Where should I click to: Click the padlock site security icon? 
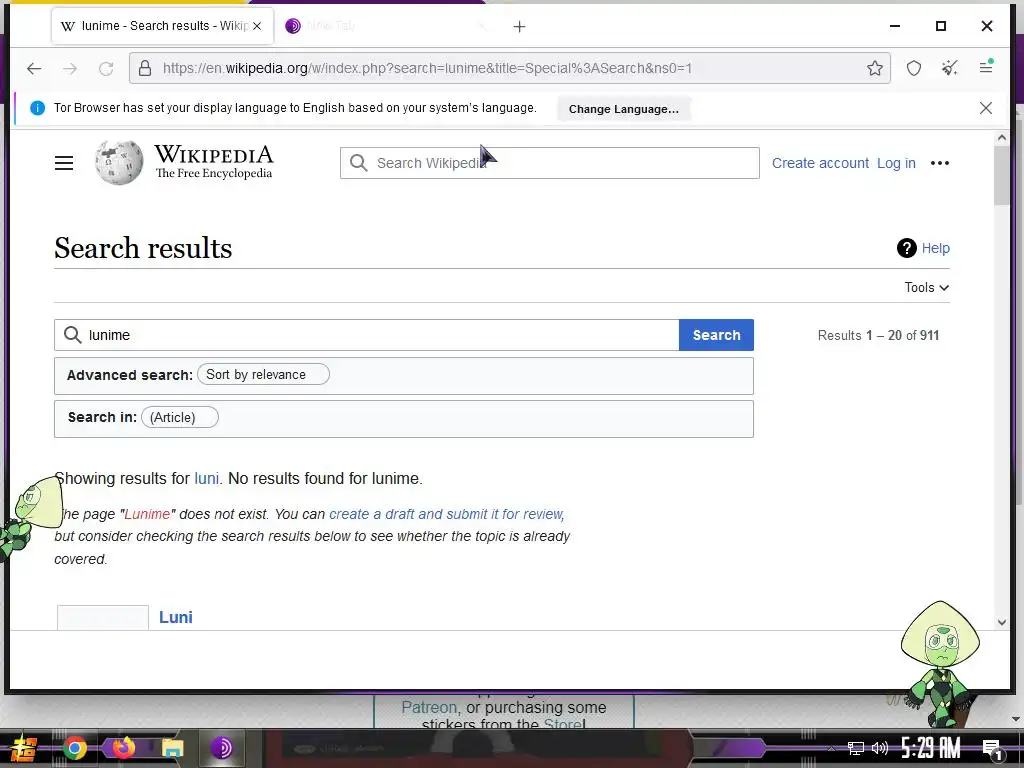click(x=145, y=68)
